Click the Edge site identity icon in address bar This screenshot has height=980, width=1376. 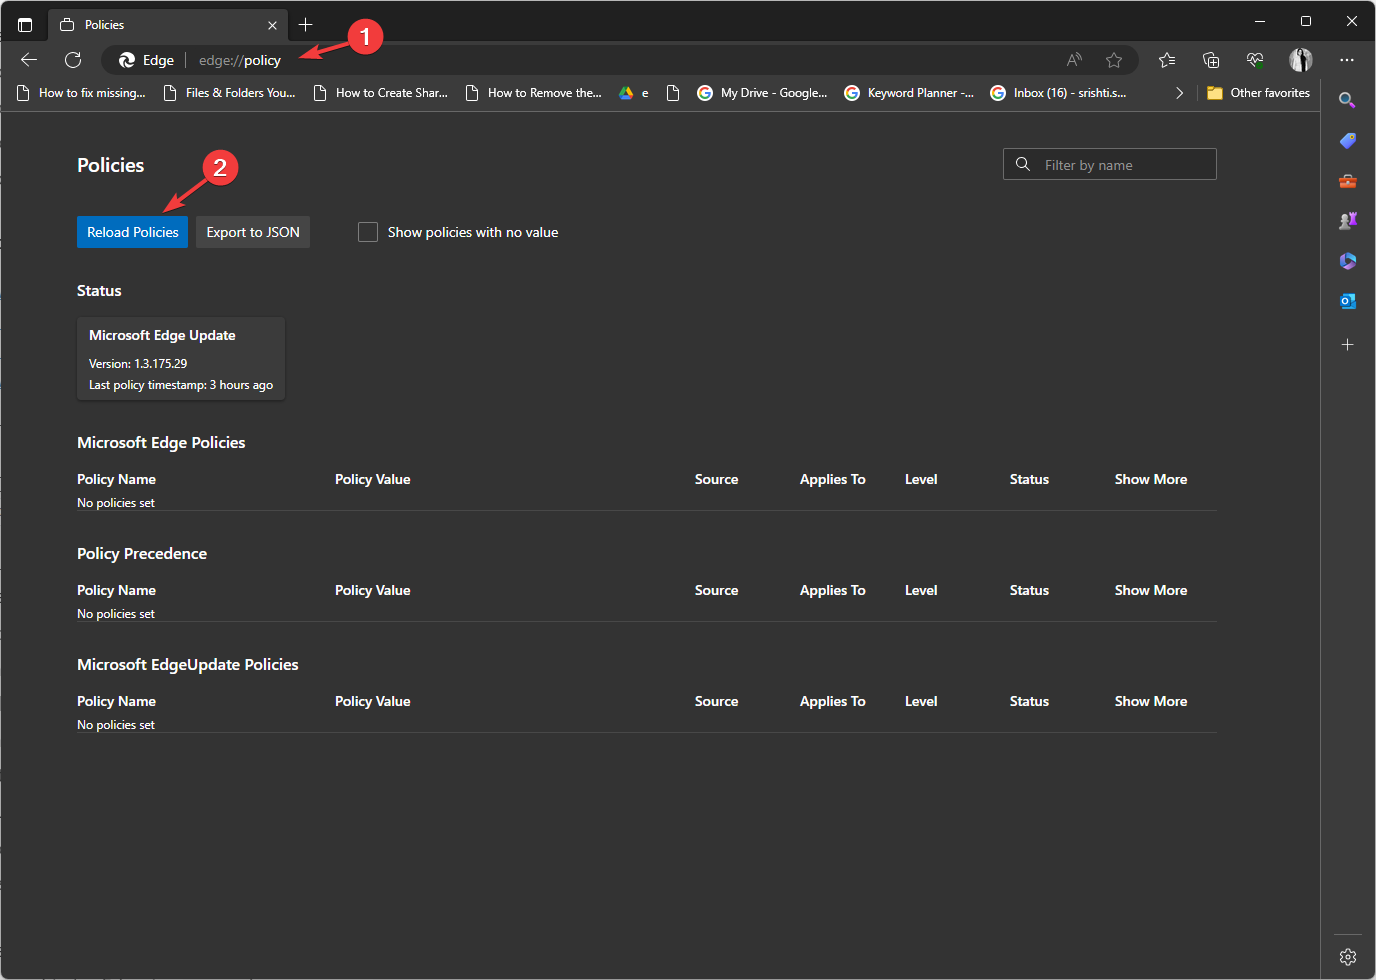(146, 60)
